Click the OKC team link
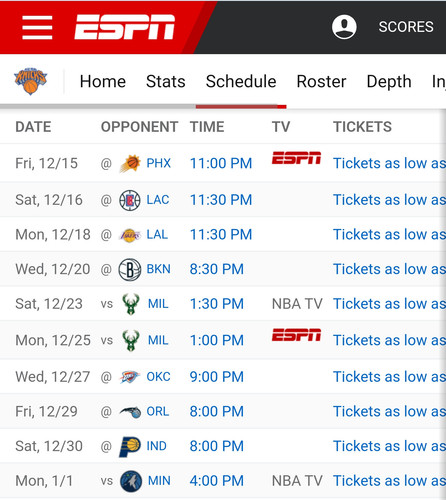The height and width of the screenshot is (500, 446). [x=158, y=377]
